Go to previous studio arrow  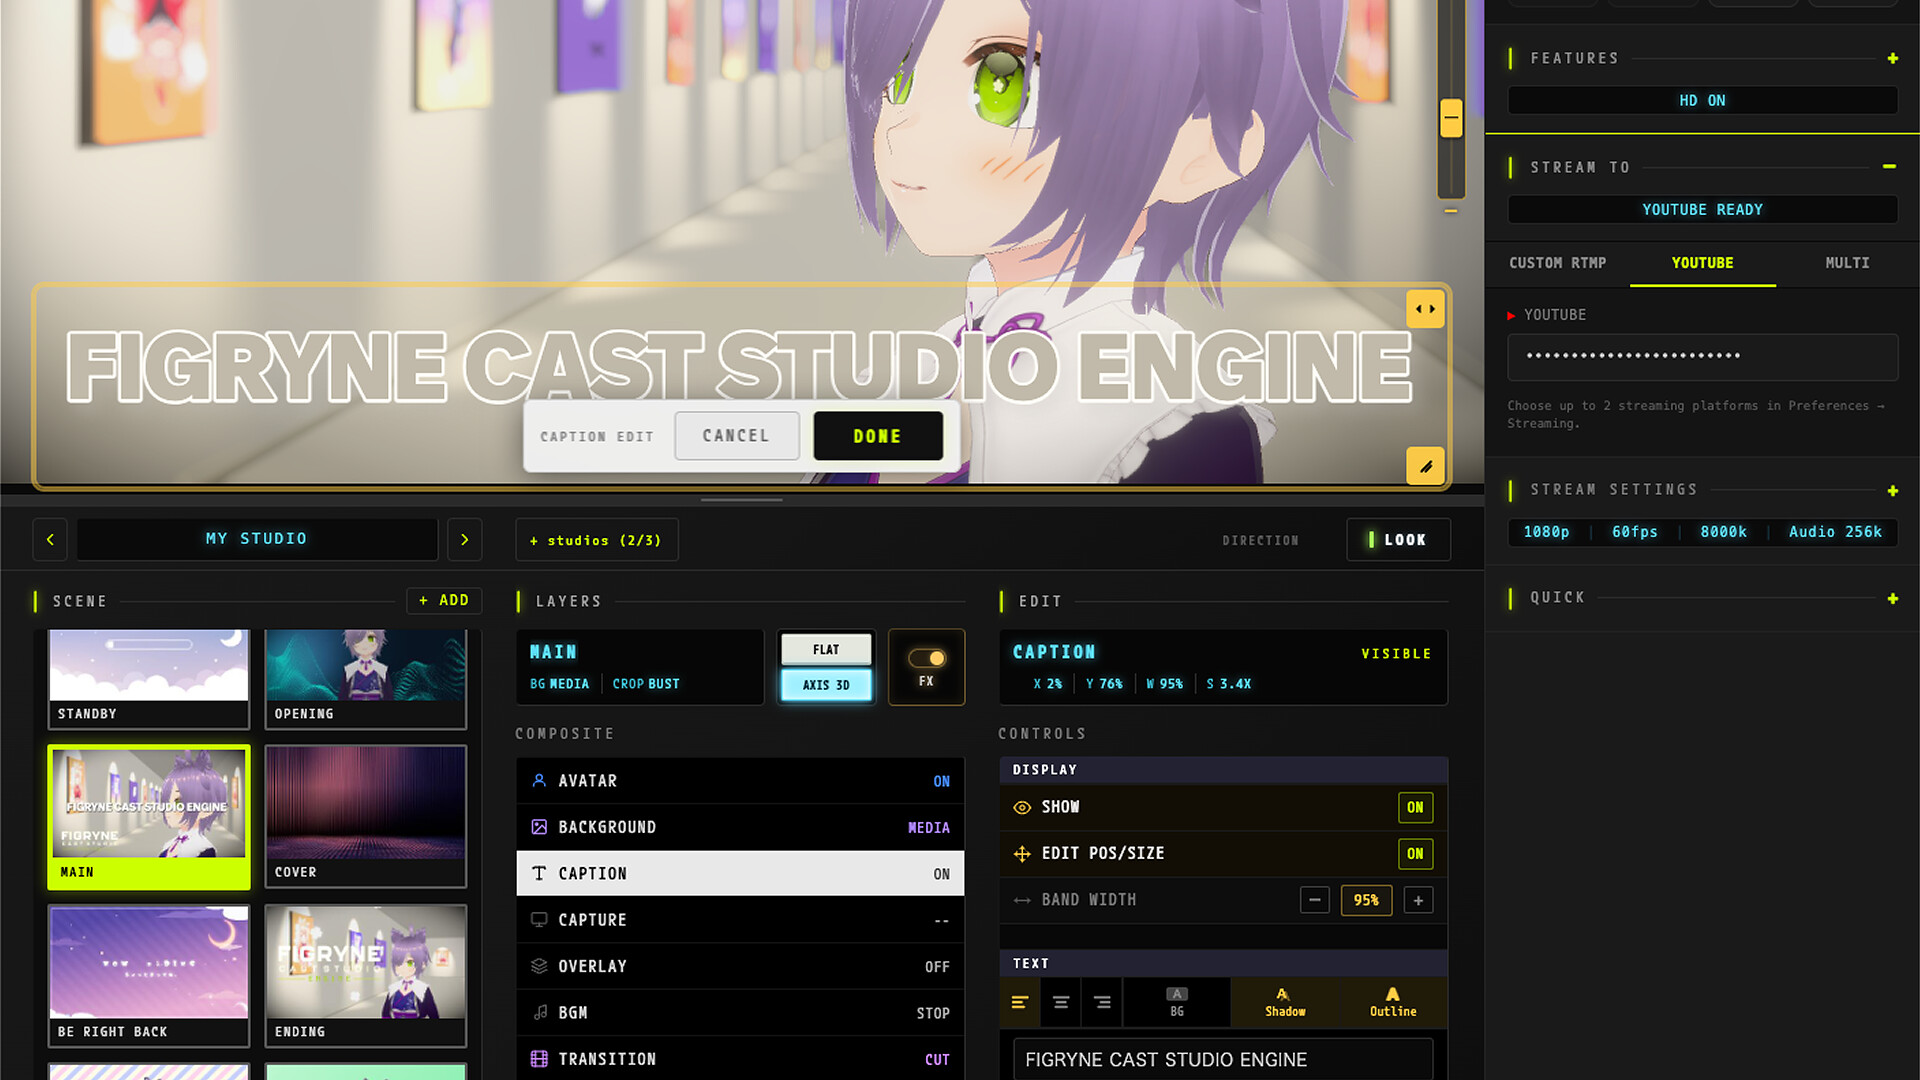pyautogui.click(x=50, y=539)
